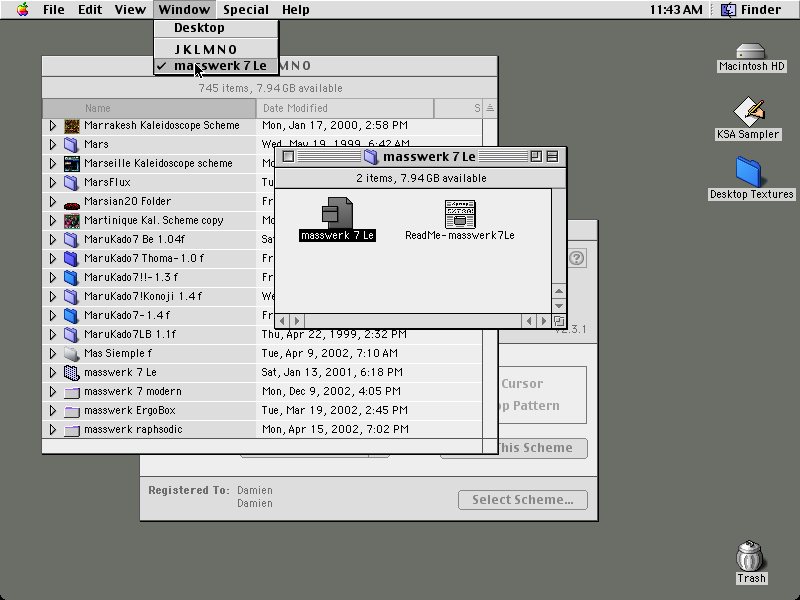Click the vertical scroll up arrow in masswerk window
The width and height of the screenshot is (800, 600).
(x=559, y=291)
